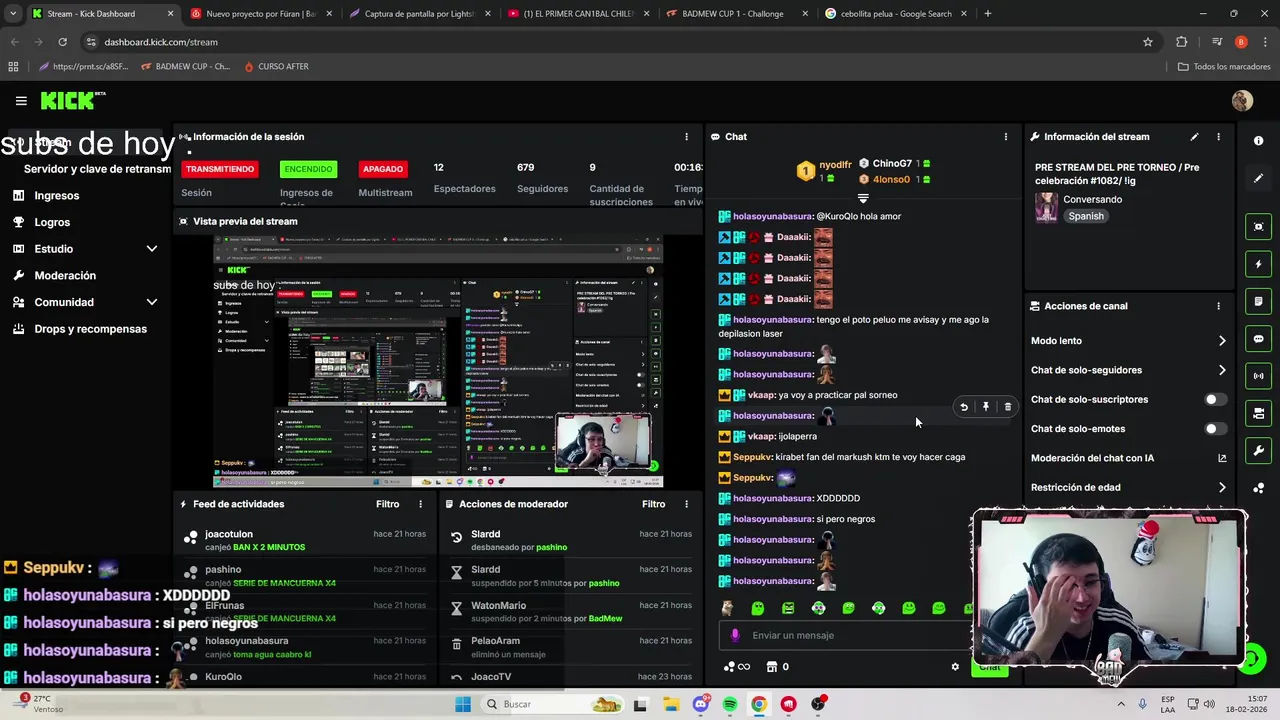Pin the hovered chat message
Viewport: 1280px width, 720px height.
tap(986, 407)
